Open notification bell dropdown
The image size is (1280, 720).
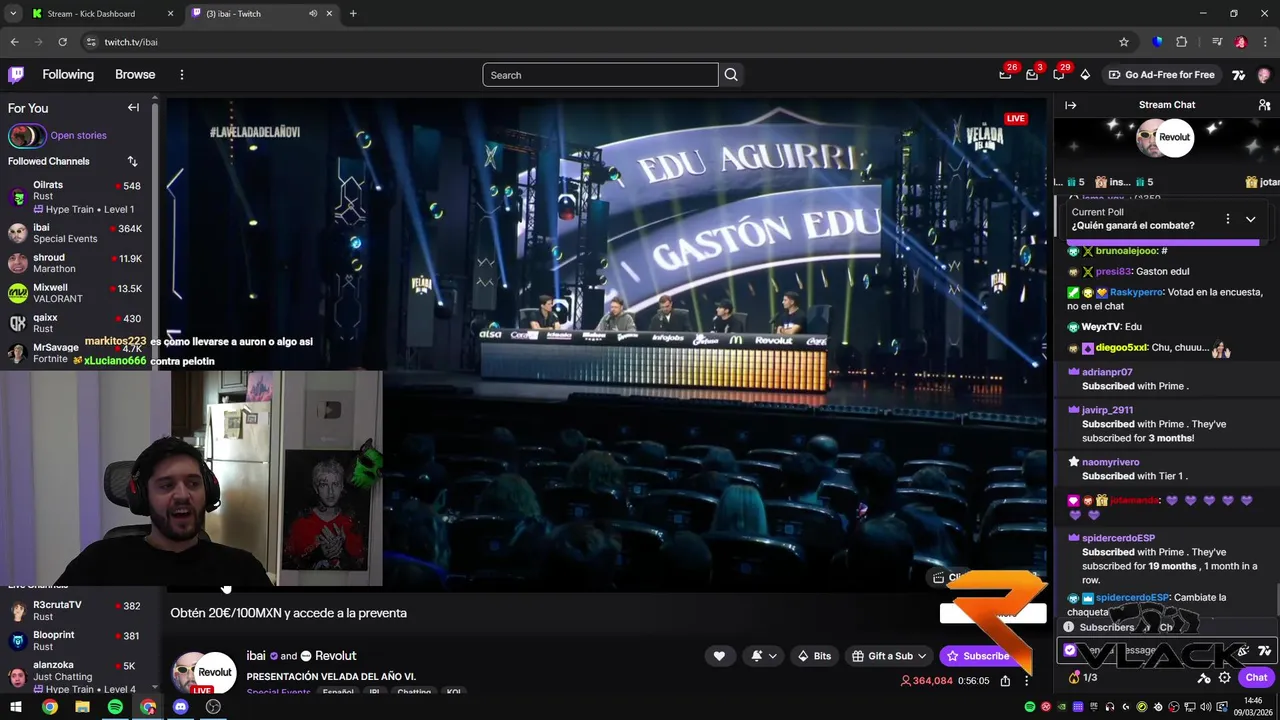[x=764, y=656]
